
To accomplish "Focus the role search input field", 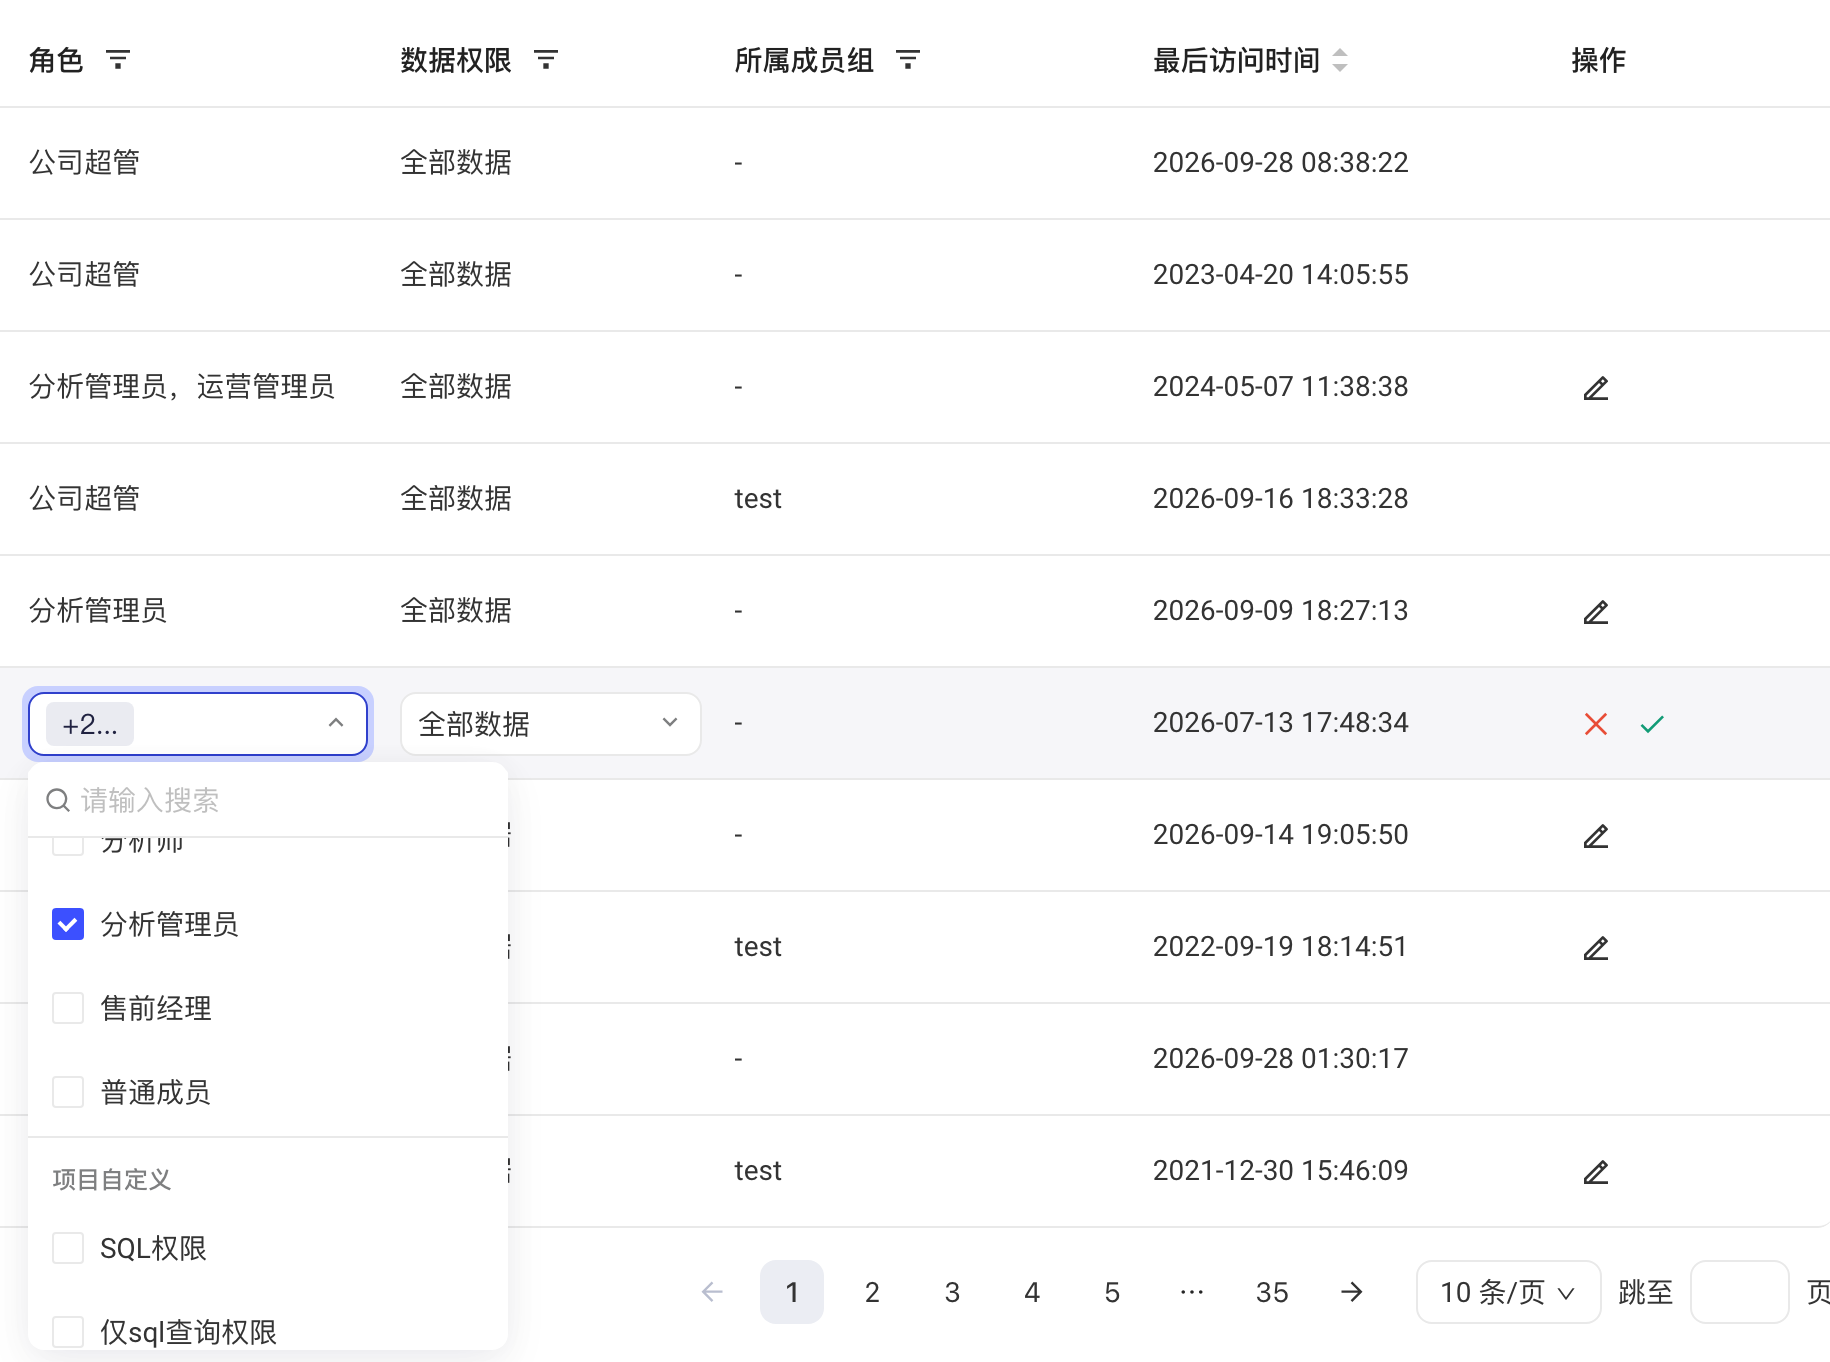I will point(268,800).
